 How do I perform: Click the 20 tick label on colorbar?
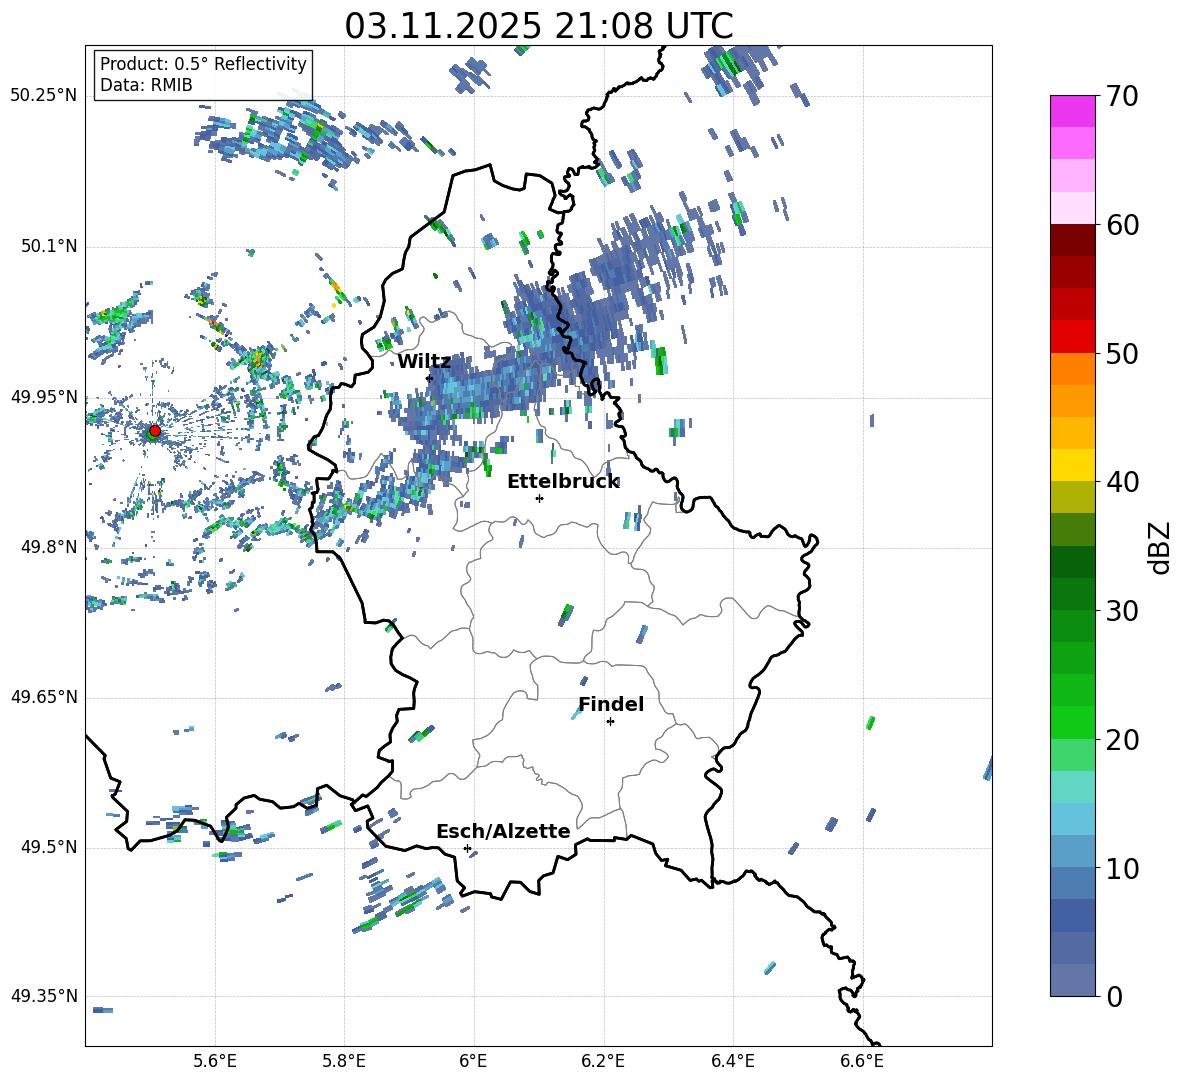click(1122, 739)
